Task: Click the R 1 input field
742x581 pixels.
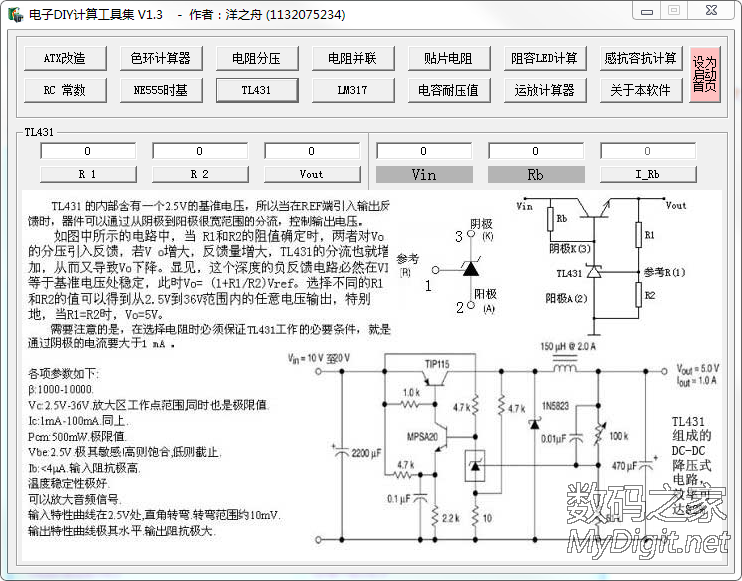Action: click(88, 151)
